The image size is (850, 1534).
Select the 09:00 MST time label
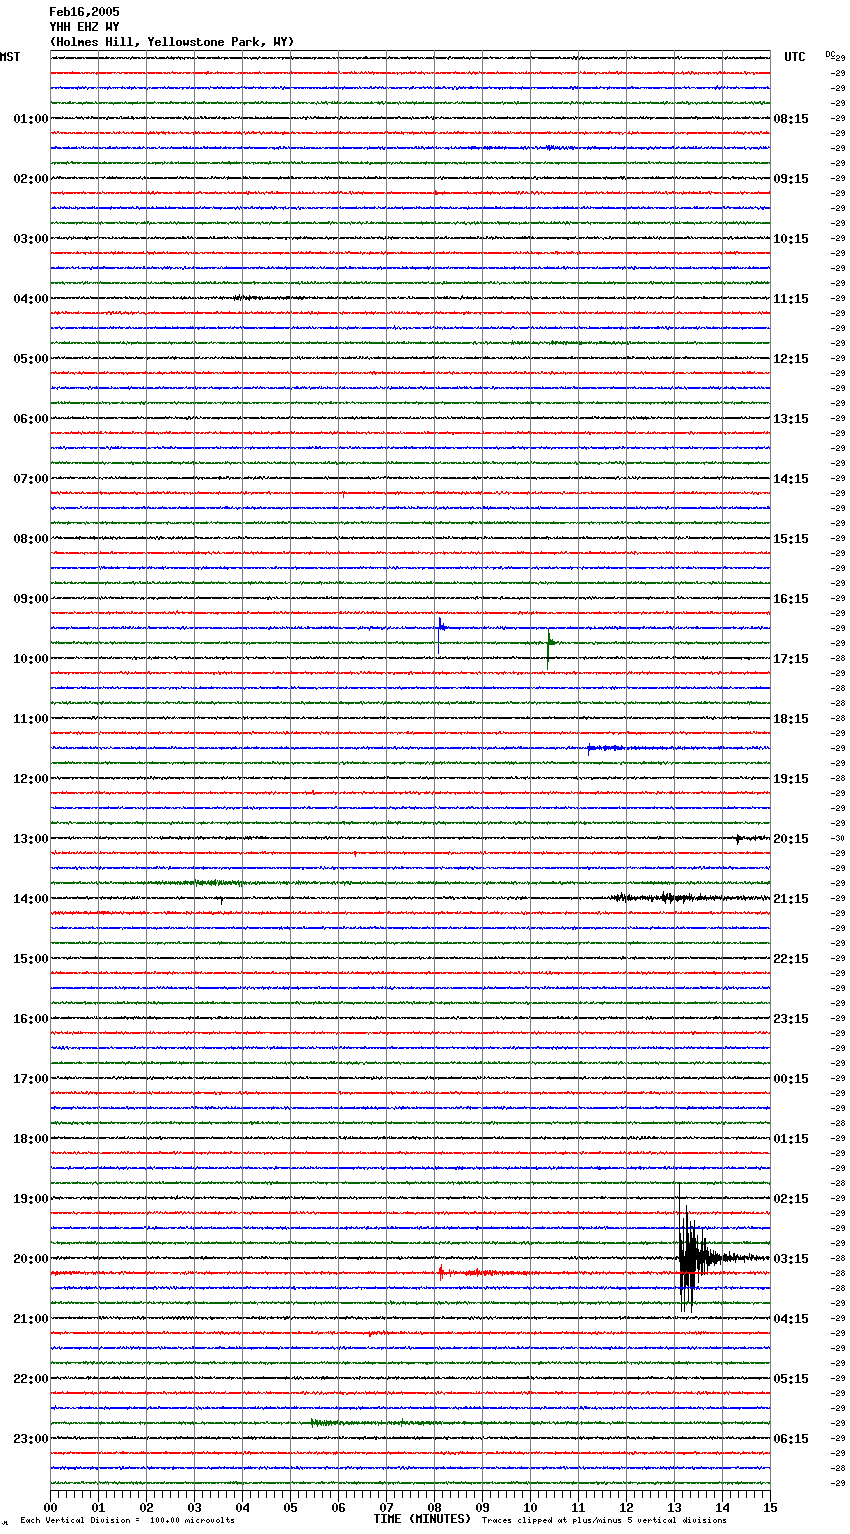[x=30, y=599]
